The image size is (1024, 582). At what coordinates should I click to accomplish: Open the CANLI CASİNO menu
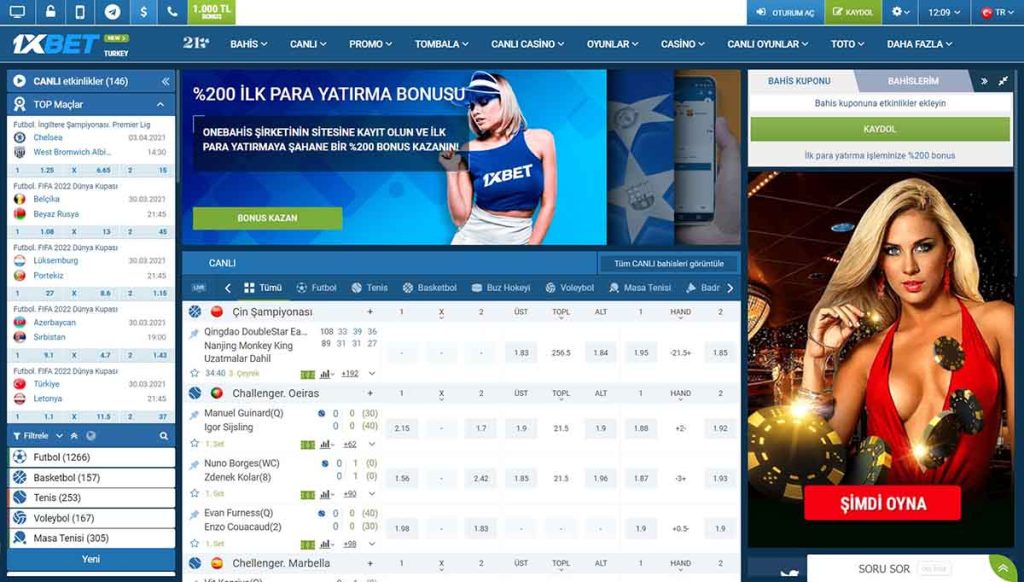[x=528, y=44]
